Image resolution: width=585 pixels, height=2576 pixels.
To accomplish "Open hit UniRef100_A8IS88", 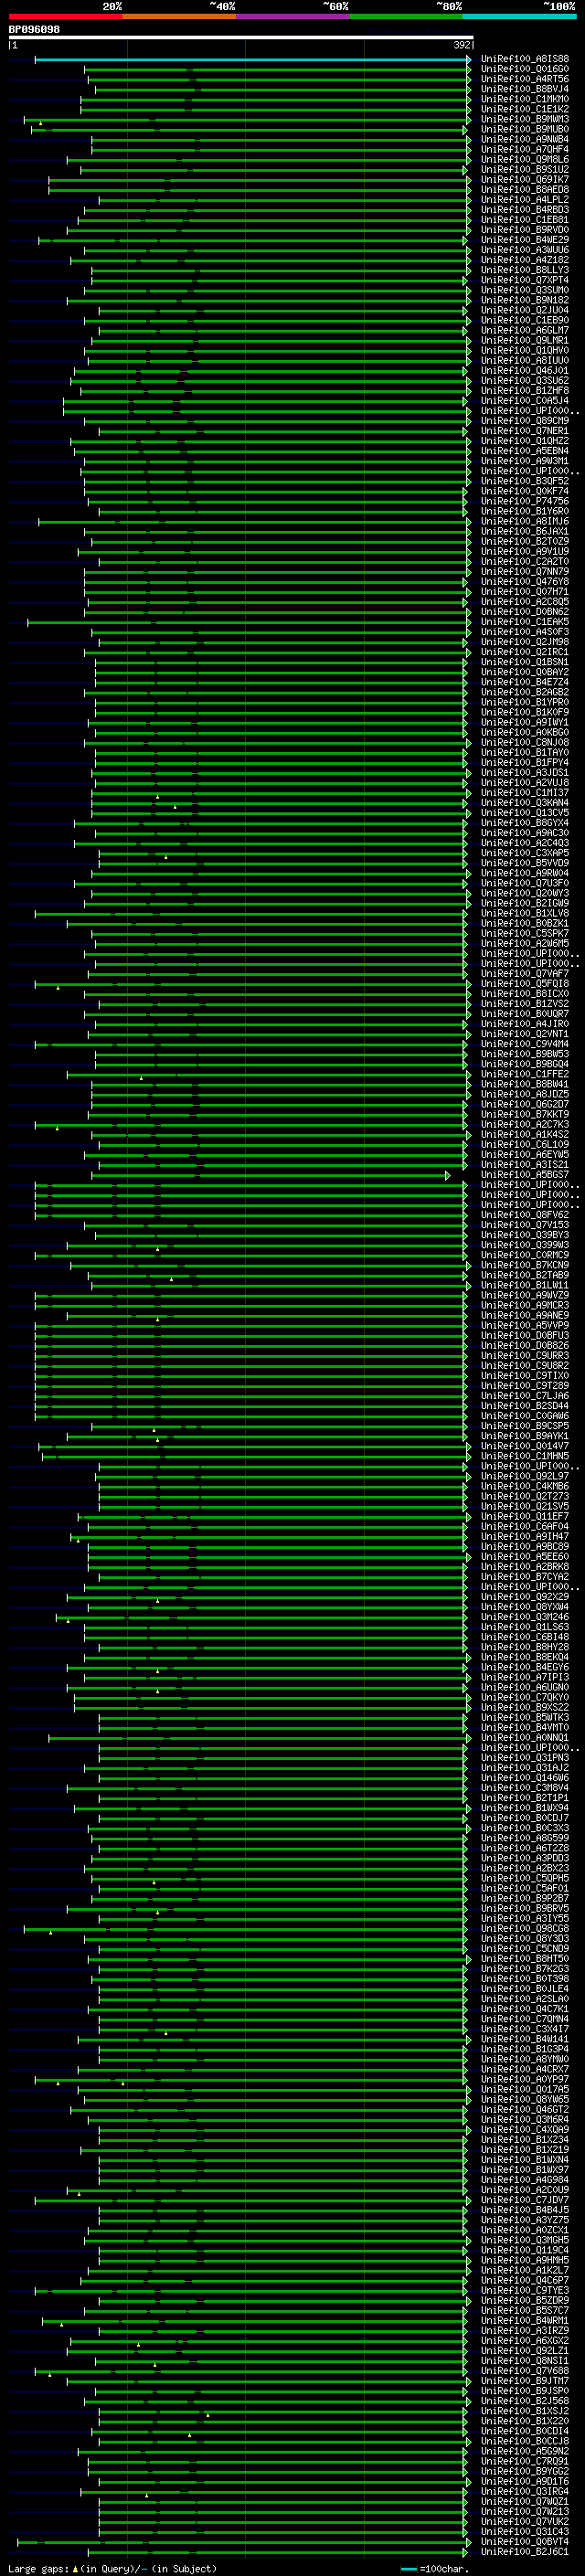I will 525,59.
